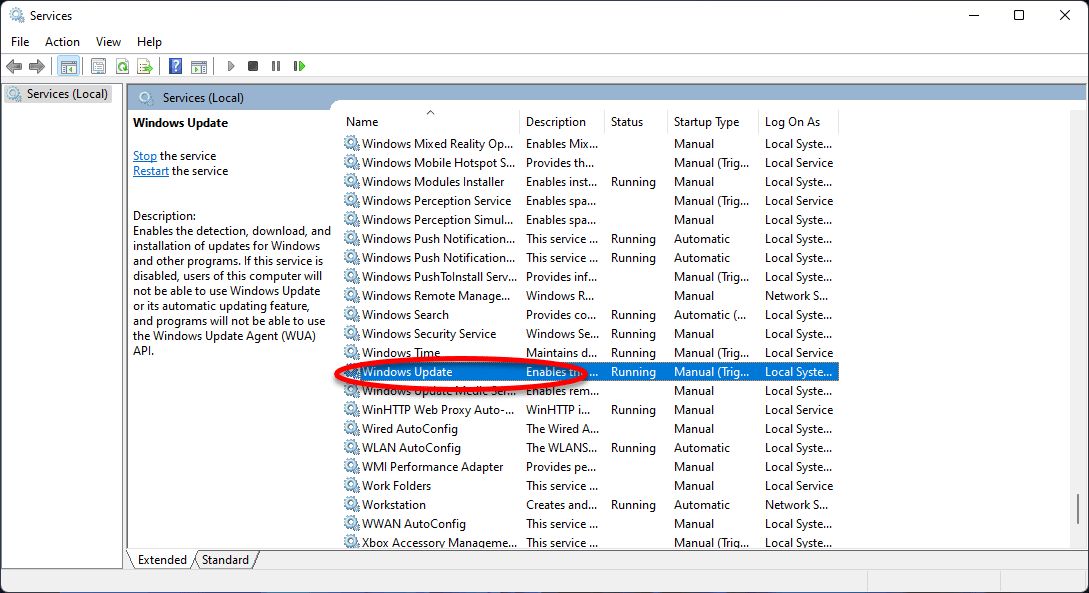Open the File menu

pos(20,42)
